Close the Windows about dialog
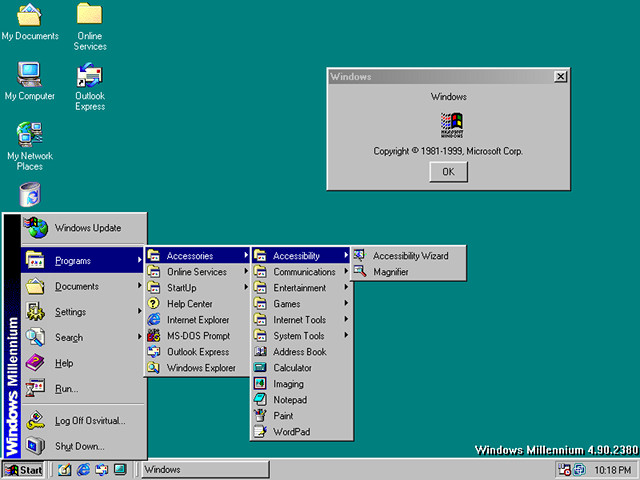Viewport: 640px width, 480px height. tap(560, 76)
